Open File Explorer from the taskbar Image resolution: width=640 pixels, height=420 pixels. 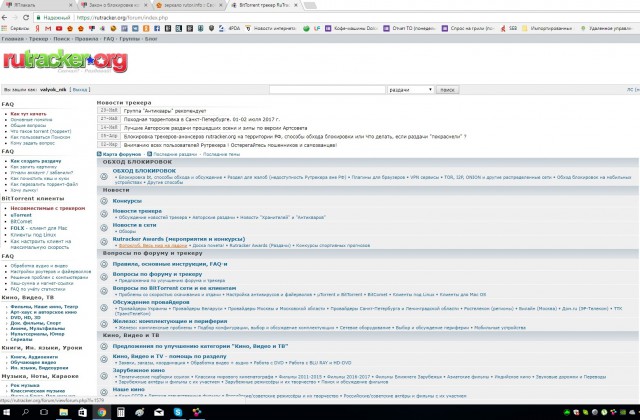pos(63,412)
